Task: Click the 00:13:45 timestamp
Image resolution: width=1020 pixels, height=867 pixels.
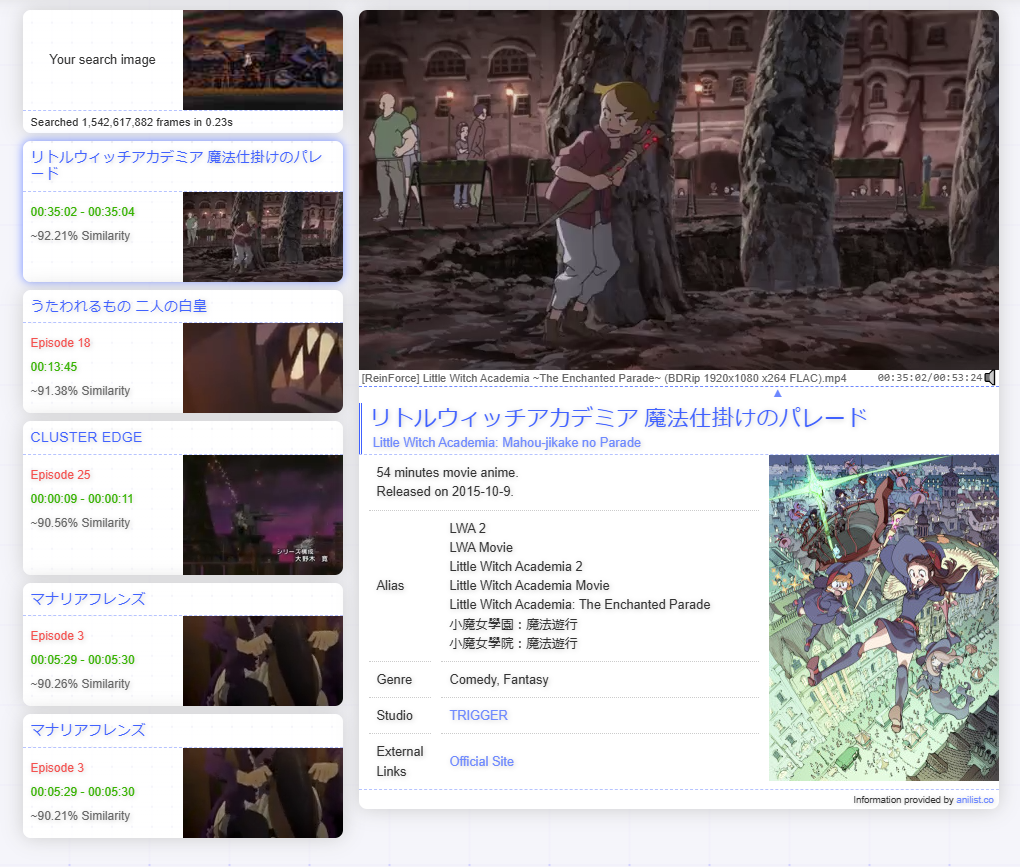Action: [x=54, y=367]
